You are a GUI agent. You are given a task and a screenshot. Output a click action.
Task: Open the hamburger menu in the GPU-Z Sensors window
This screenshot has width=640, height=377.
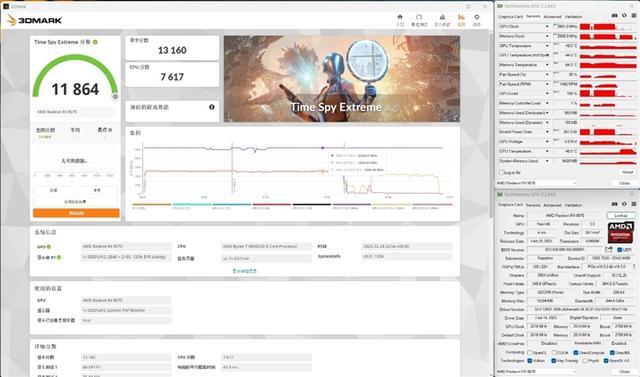coord(634,16)
